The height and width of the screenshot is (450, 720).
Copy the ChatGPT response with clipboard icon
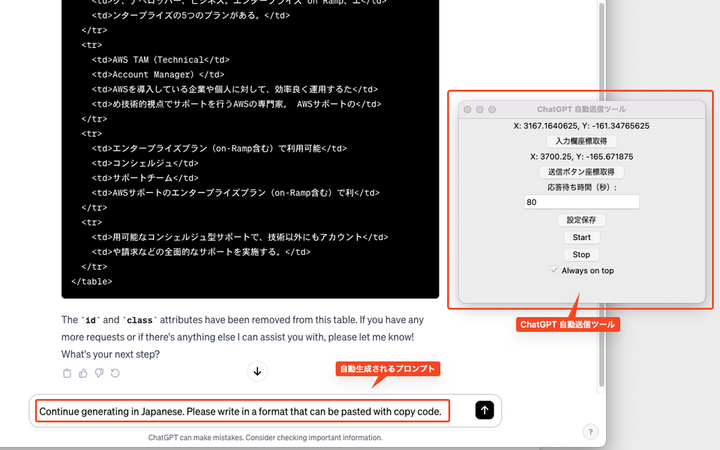point(67,373)
